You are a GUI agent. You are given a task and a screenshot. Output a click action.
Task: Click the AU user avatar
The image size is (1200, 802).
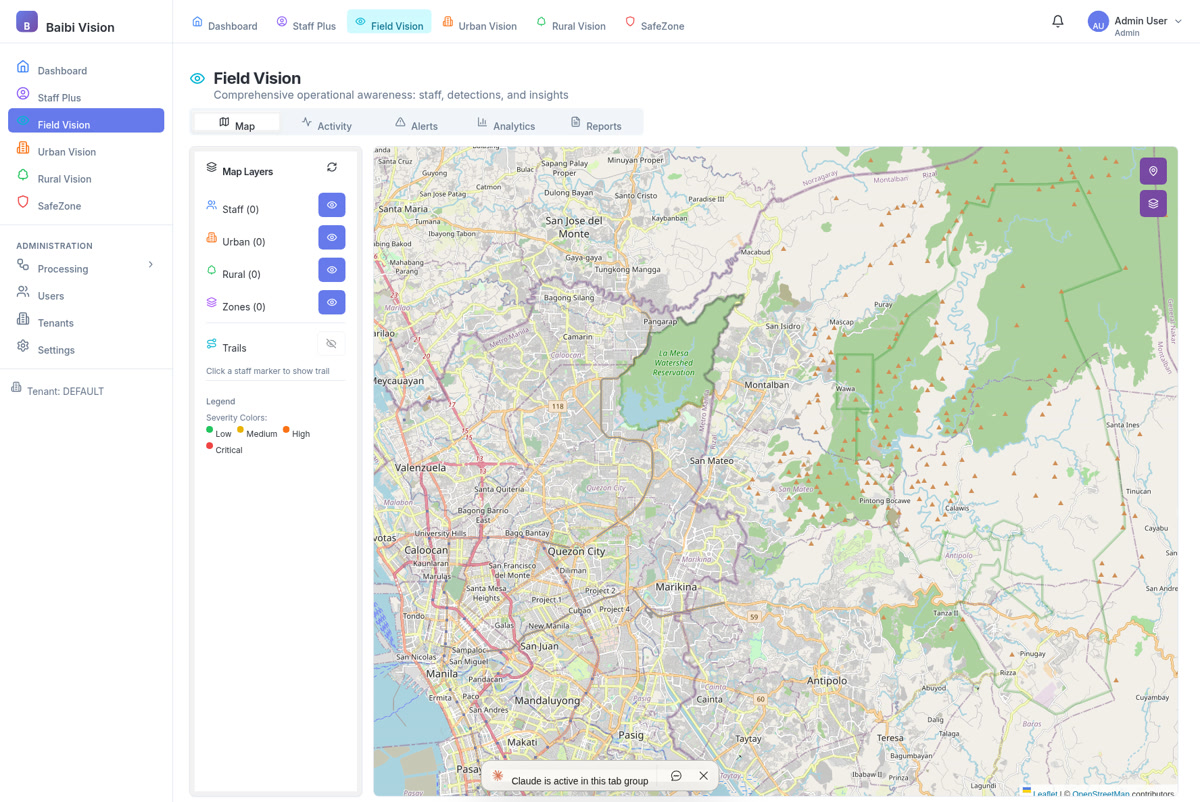tap(1098, 23)
